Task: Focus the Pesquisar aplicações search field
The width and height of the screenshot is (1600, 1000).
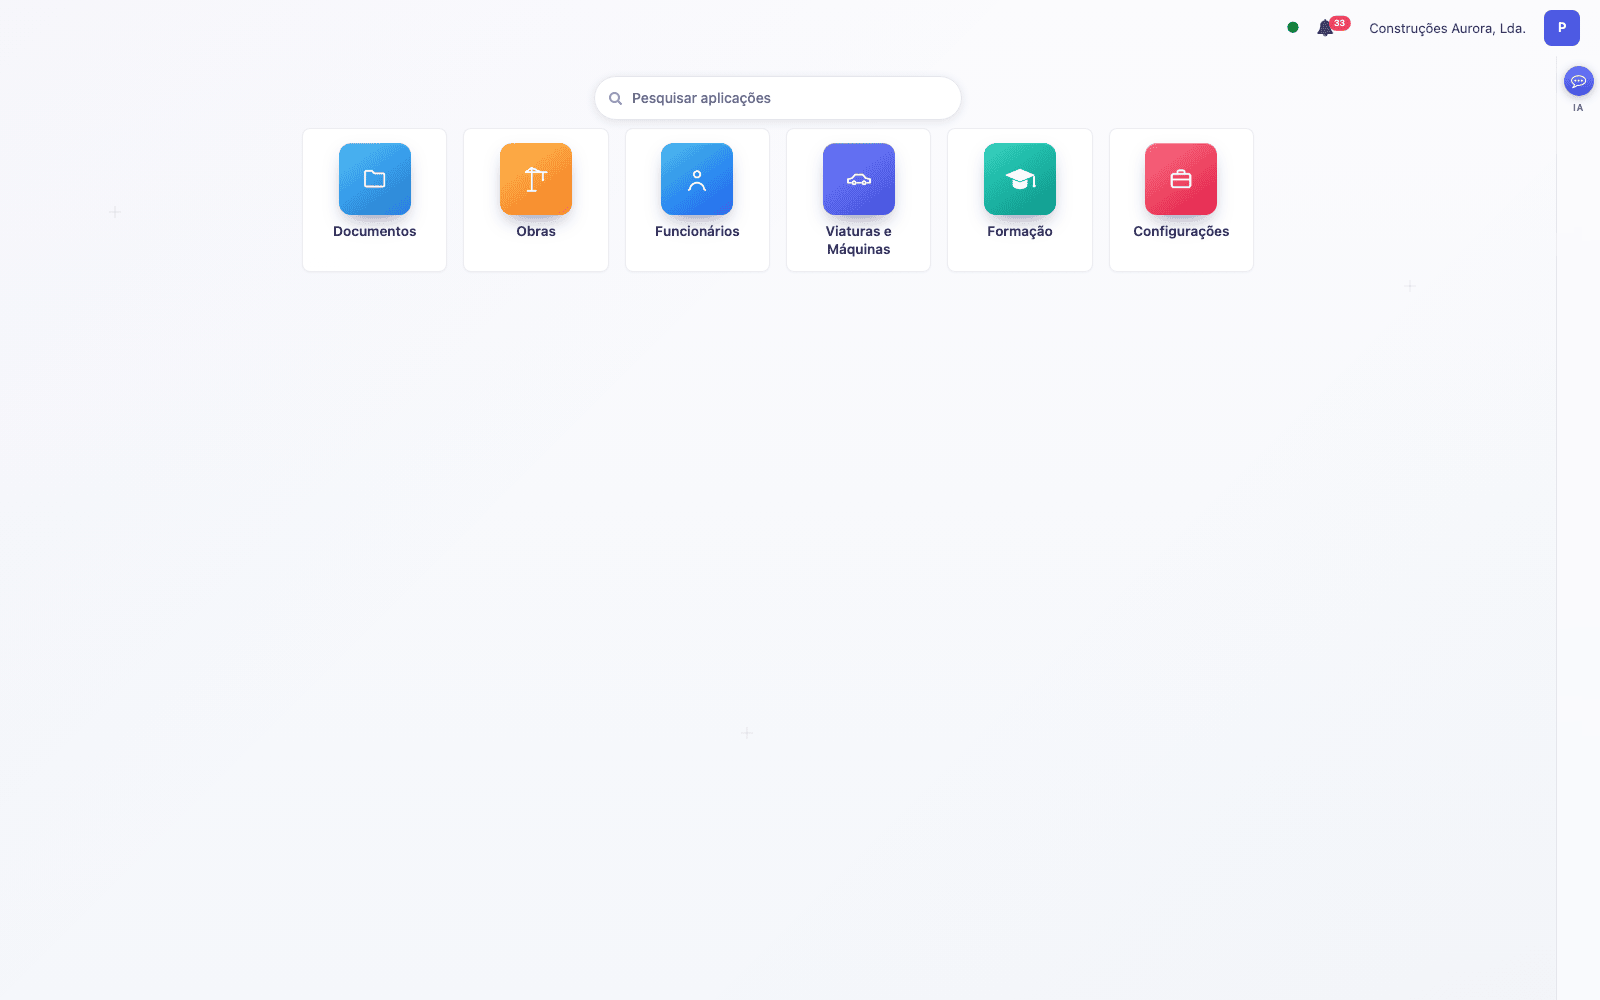Action: (778, 98)
